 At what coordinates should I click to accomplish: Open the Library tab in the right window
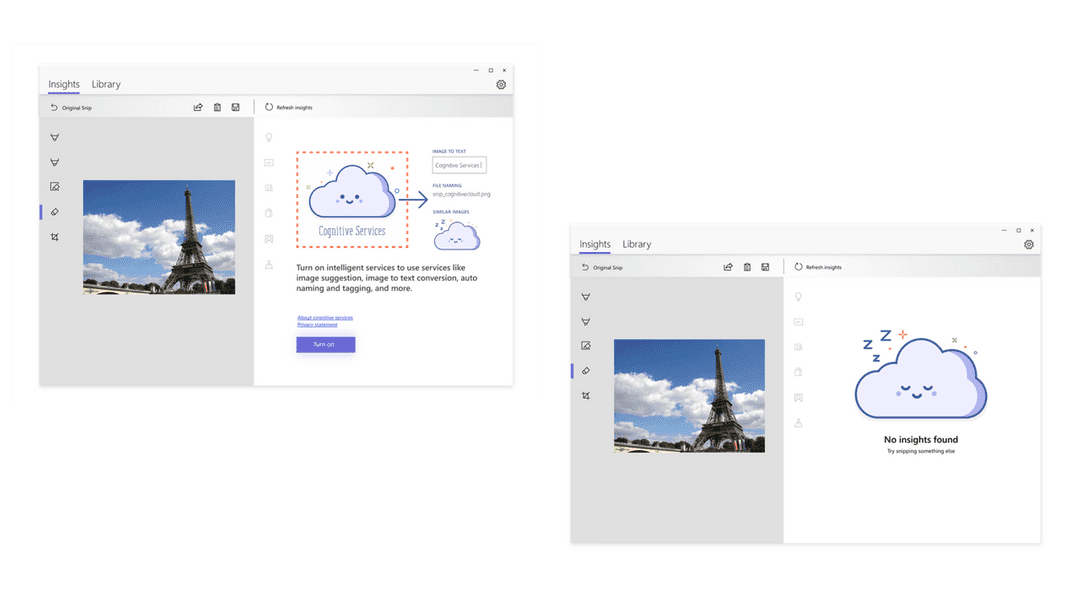(636, 244)
